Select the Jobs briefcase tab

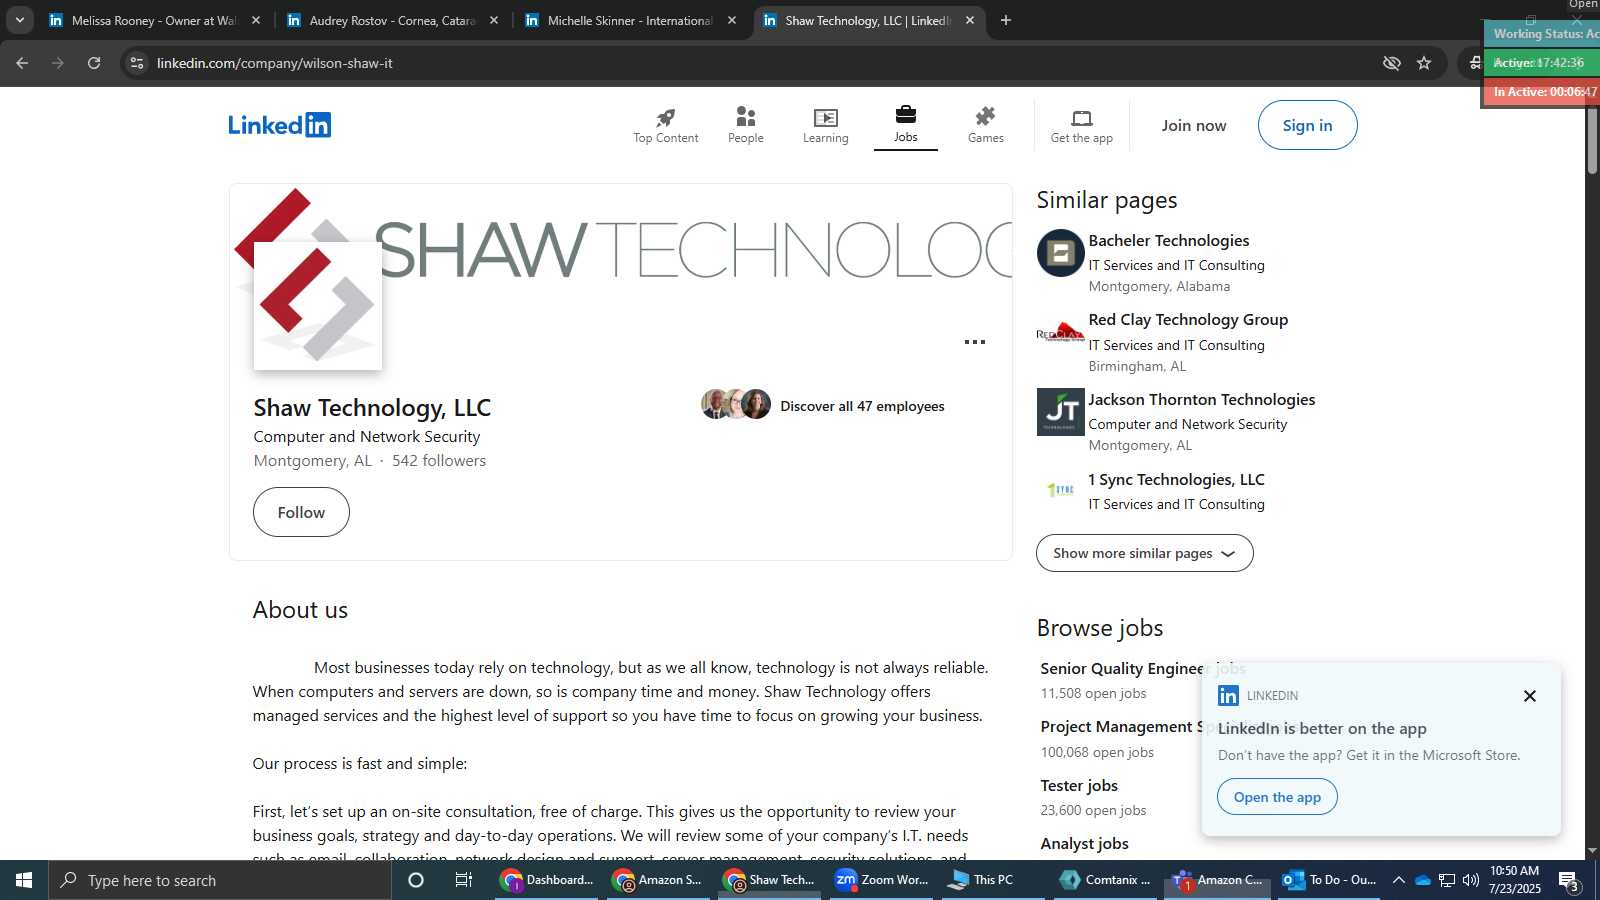(x=905, y=124)
